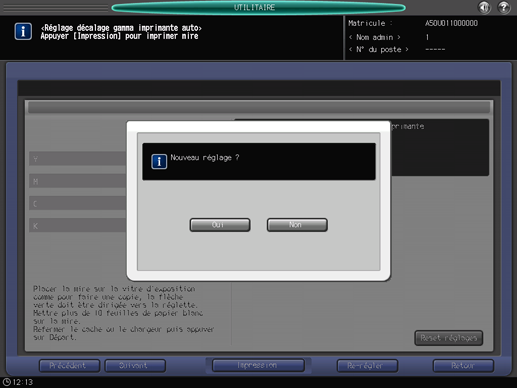Click the 'N° du poste' label
The height and width of the screenshot is (388, 517).
click(x=379, y=50)
